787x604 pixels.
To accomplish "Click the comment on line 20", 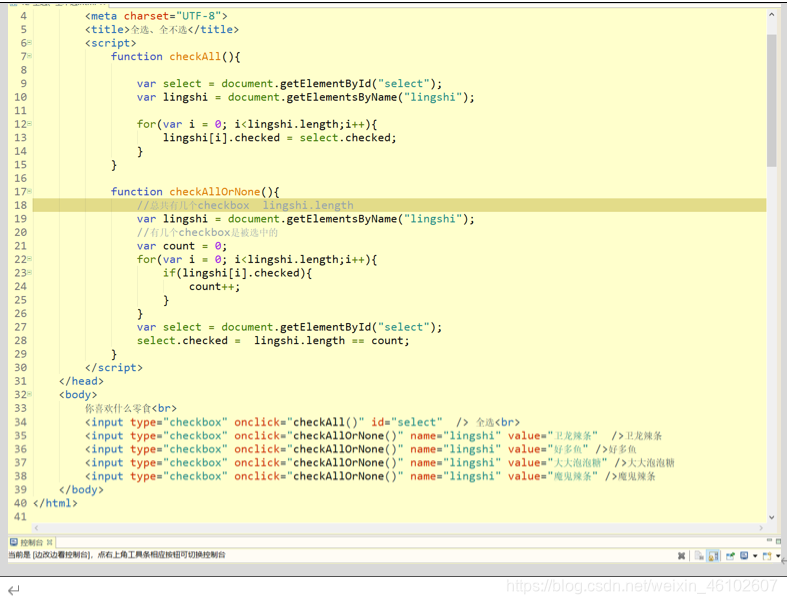I will coord(207,232).
